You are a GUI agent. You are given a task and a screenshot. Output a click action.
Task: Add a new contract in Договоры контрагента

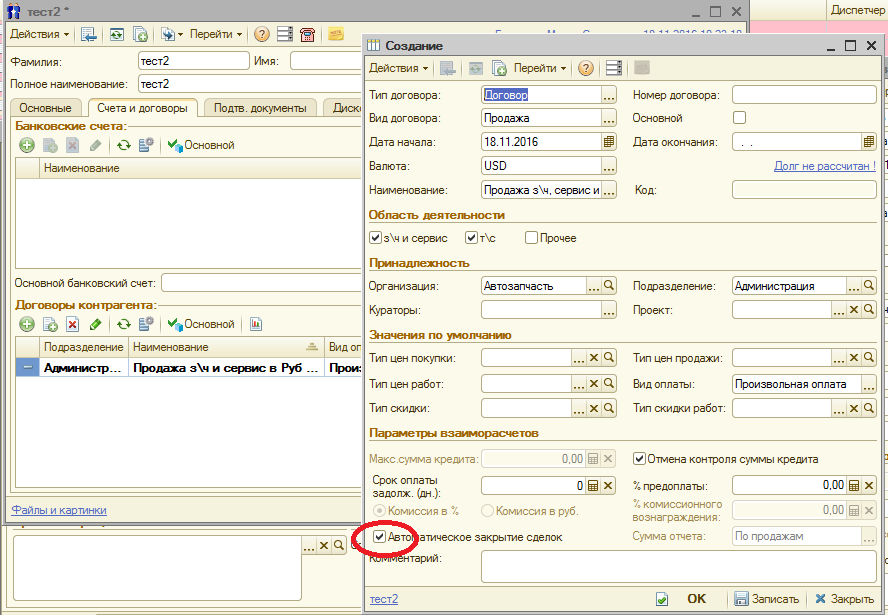27,324
